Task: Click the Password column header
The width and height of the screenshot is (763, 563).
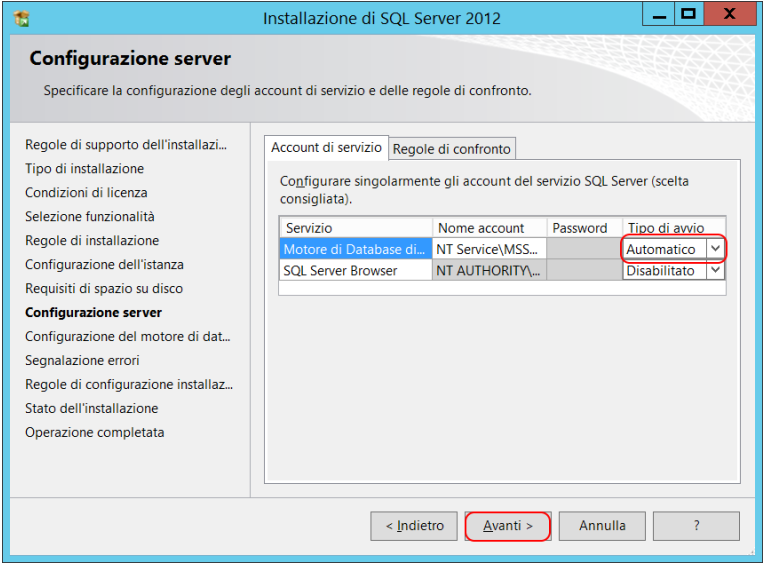Action: click(x=584, y=228)
